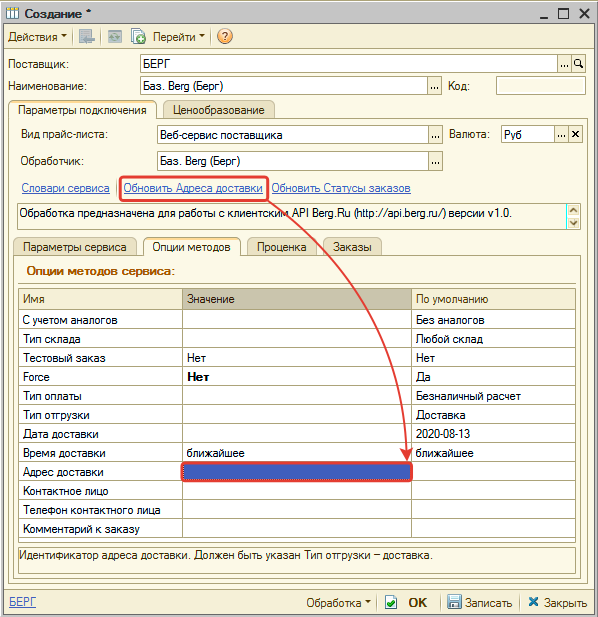Switch to the Проценка tab
This screenshot has height=617, width=598.
[x=282, y=247]
